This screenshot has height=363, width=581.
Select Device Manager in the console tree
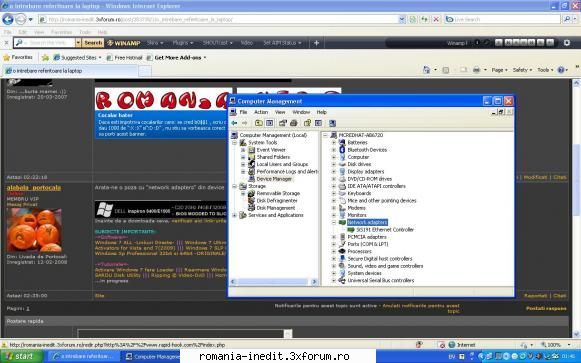tap(274, 179)
